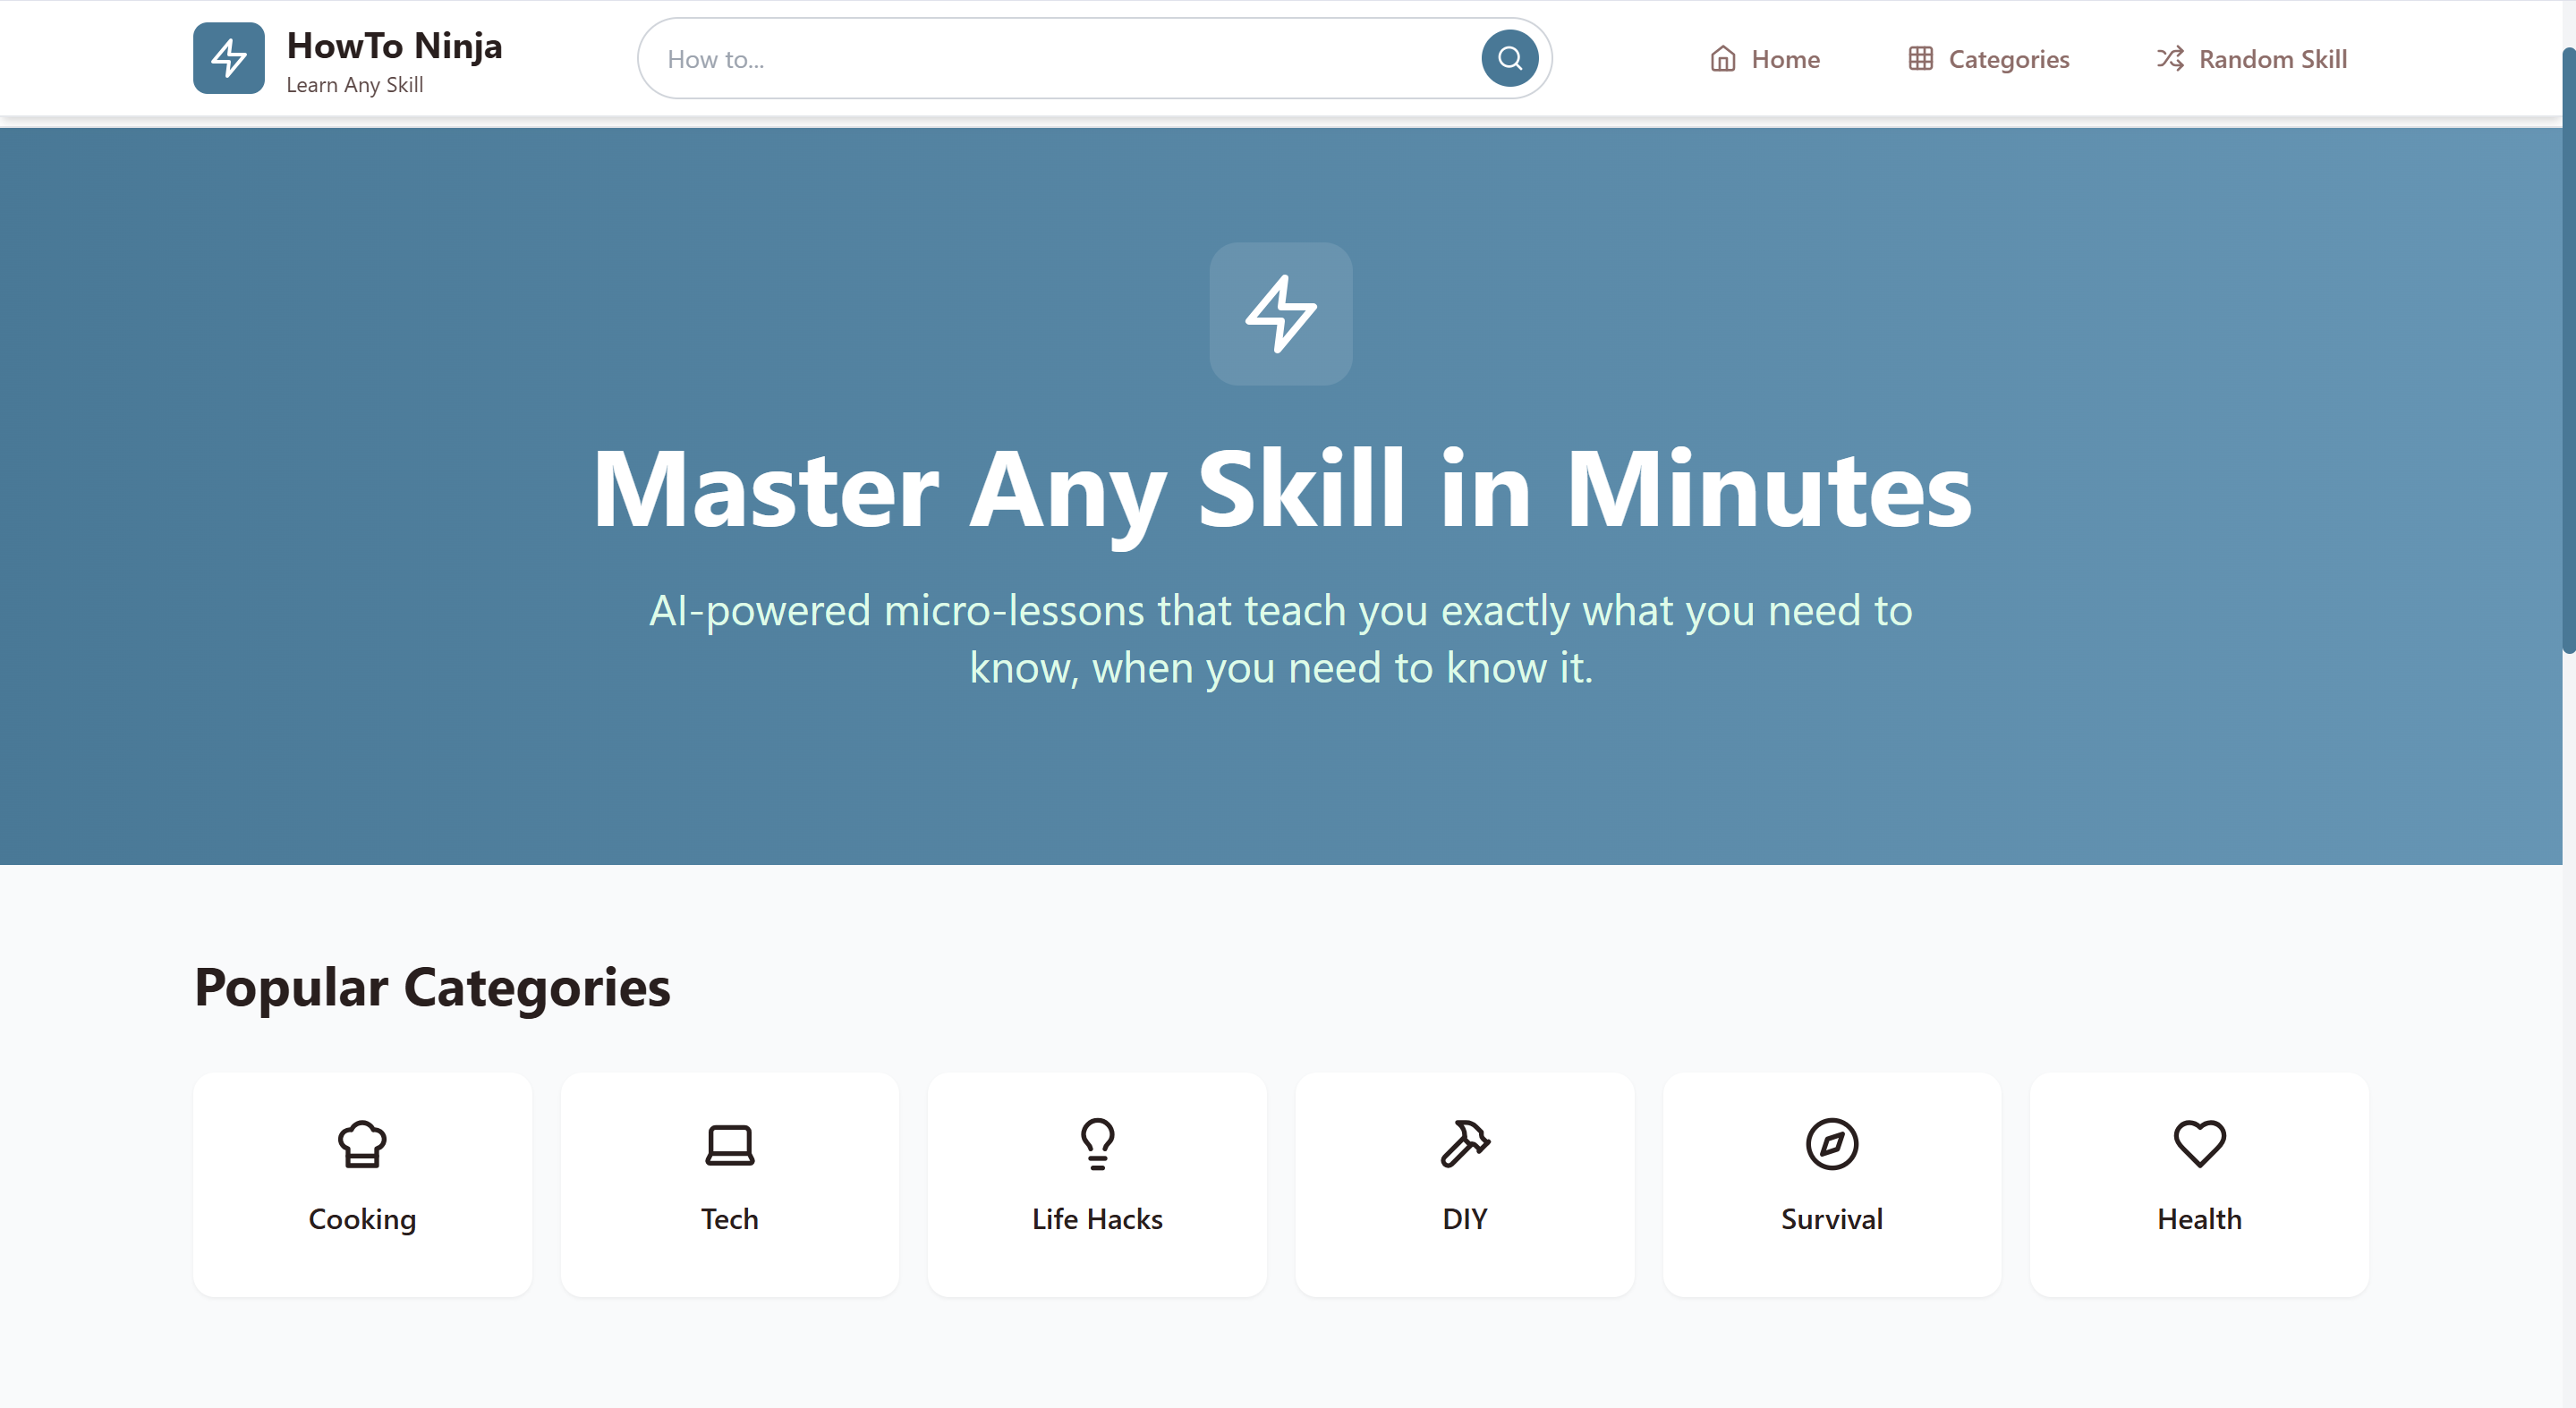Viewport: 2576px width, 1408px height.
Task: Click the 'Popular Categories' heading
Action: pos(432,988)
